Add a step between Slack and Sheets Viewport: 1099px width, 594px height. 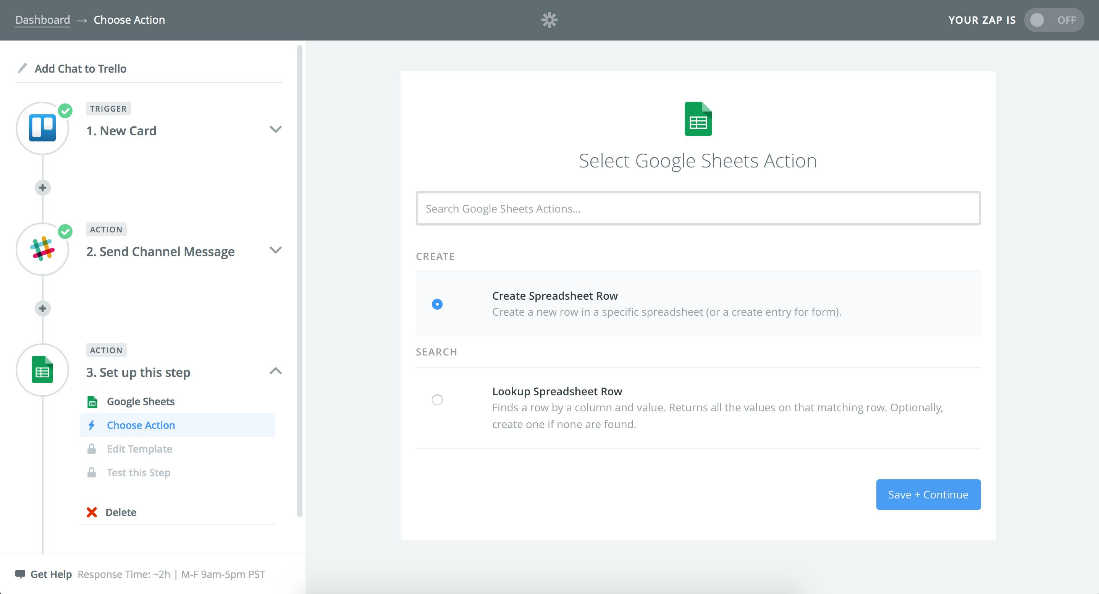point(42,309)
